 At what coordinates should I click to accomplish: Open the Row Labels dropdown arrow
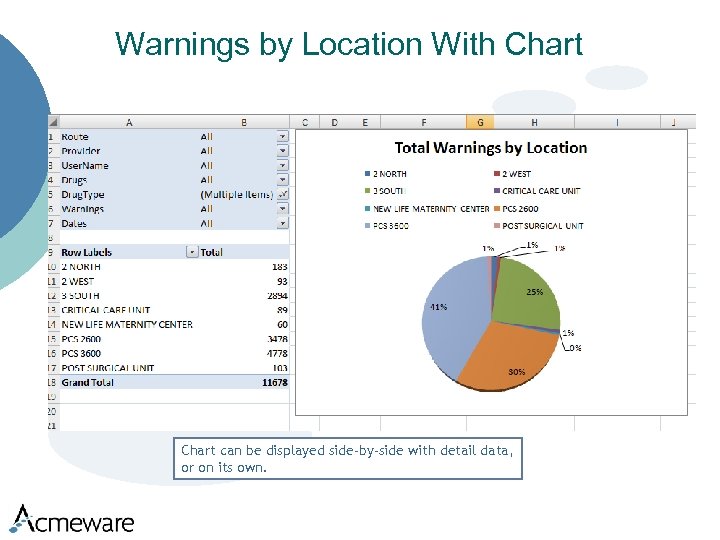pyautogui.click(x=192, y=252)
